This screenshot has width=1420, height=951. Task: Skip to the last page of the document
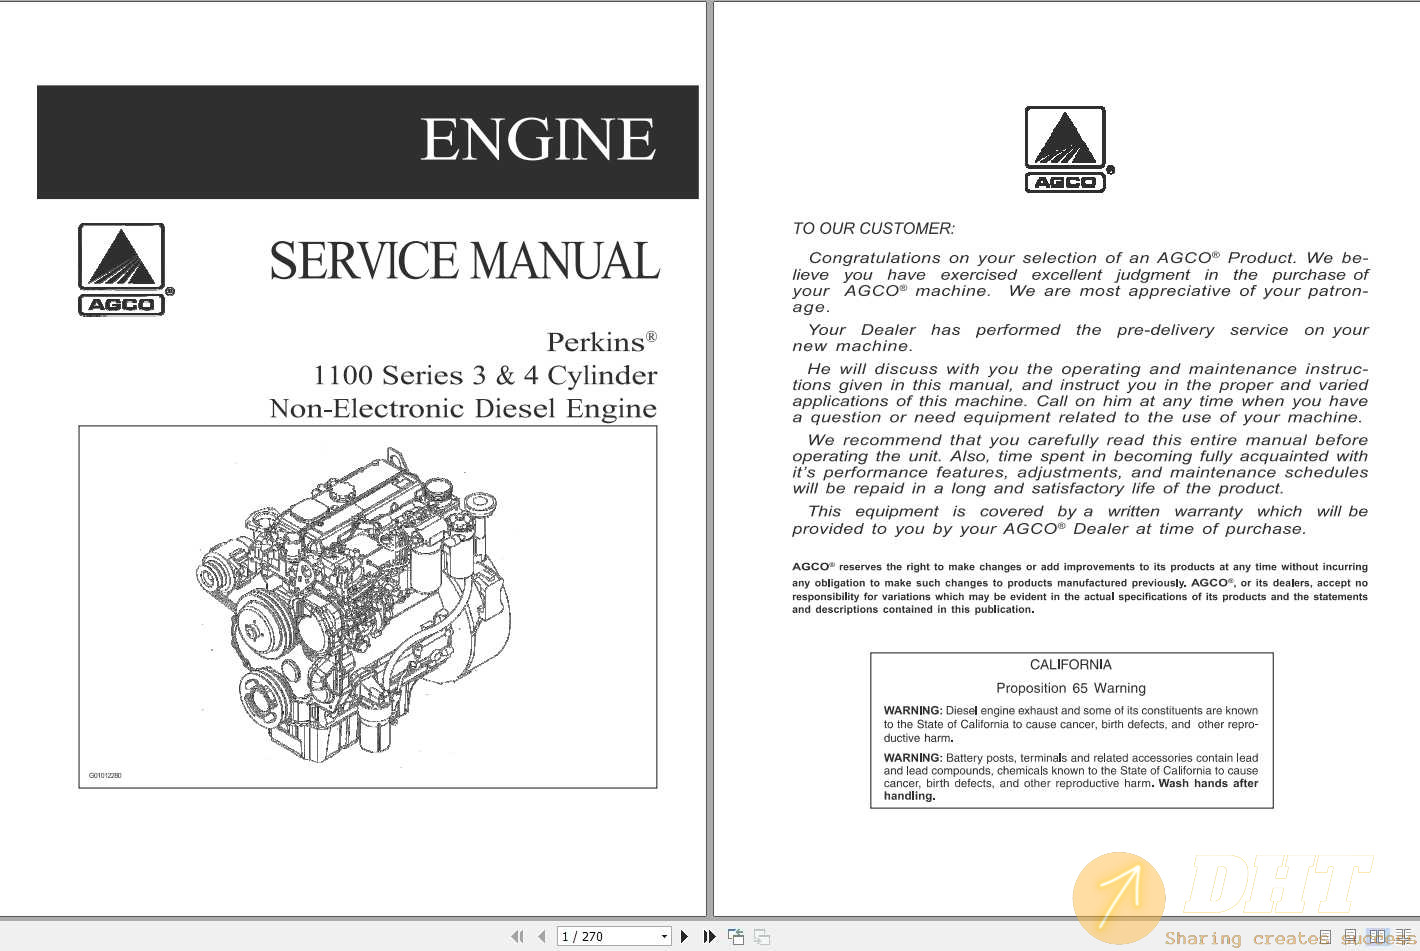click(x=710, y=936)
